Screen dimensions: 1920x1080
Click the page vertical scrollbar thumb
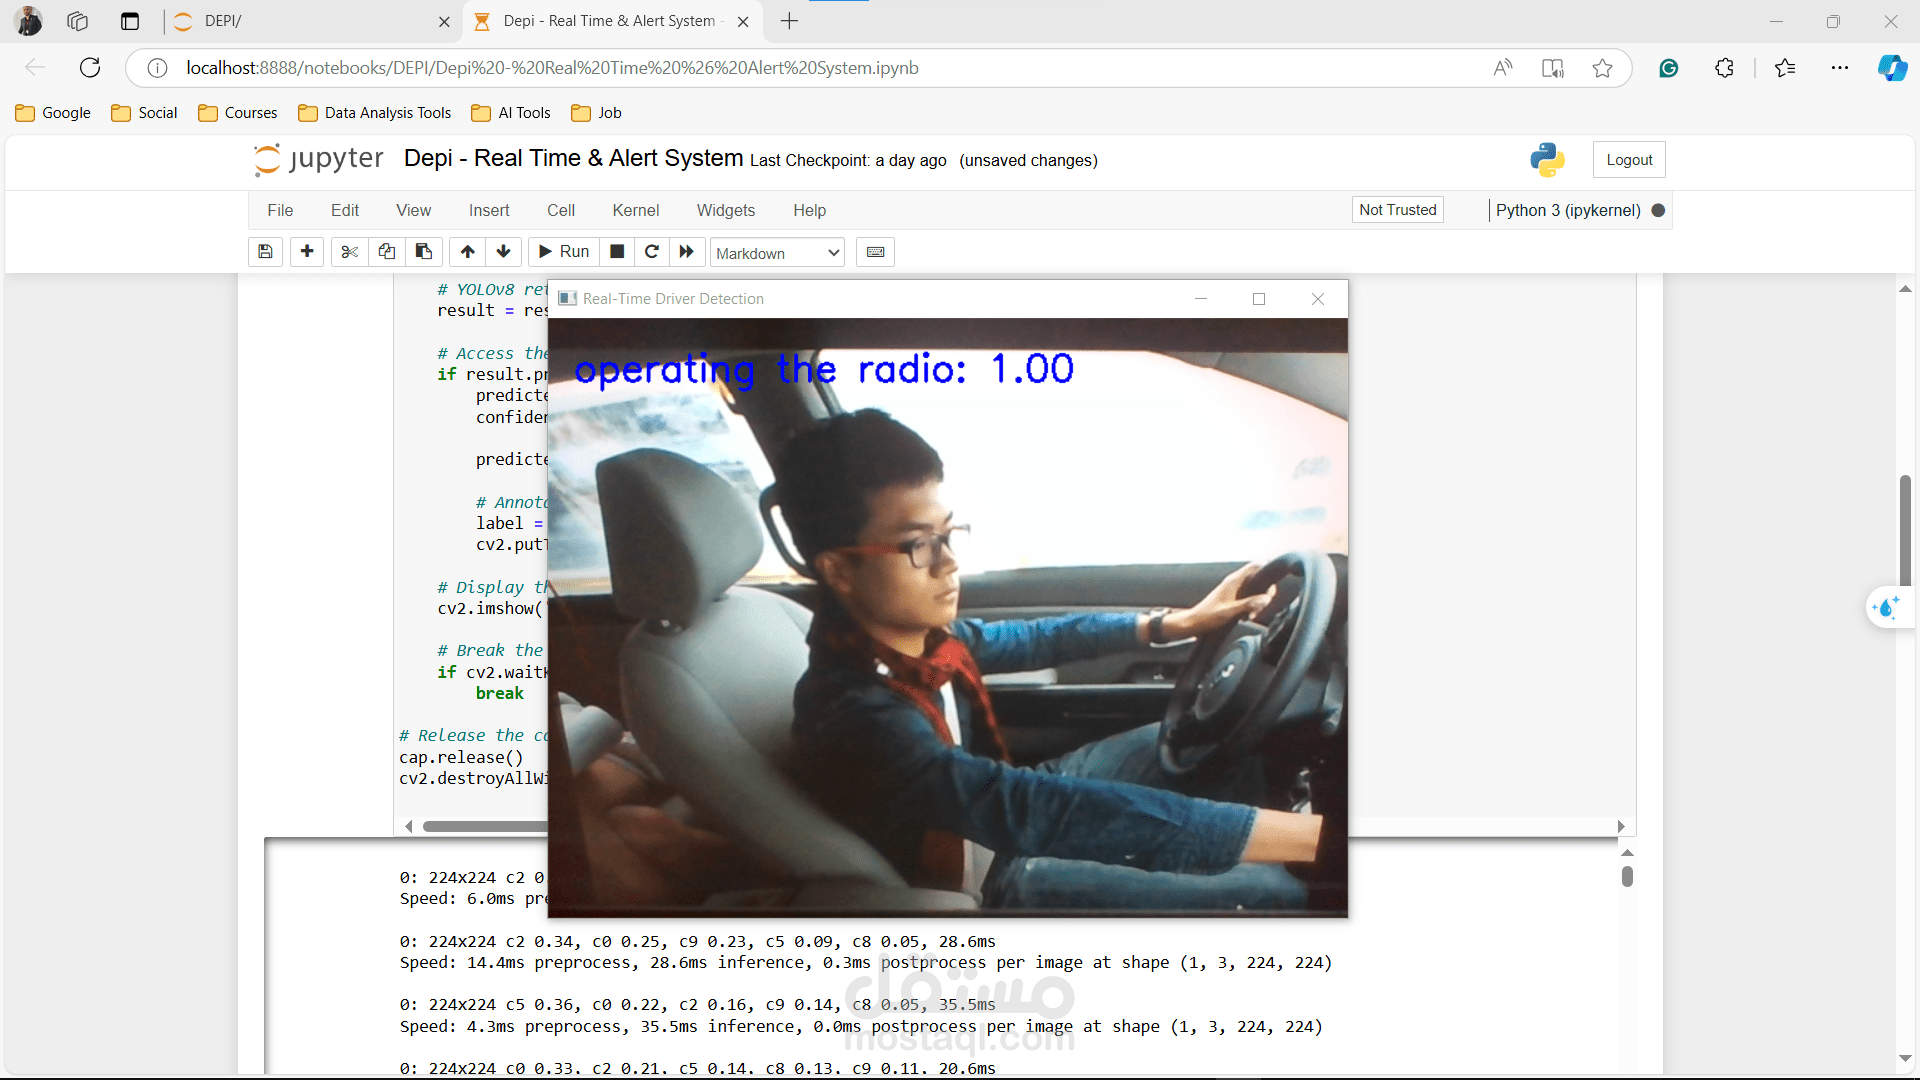[x=1905, y=530]
